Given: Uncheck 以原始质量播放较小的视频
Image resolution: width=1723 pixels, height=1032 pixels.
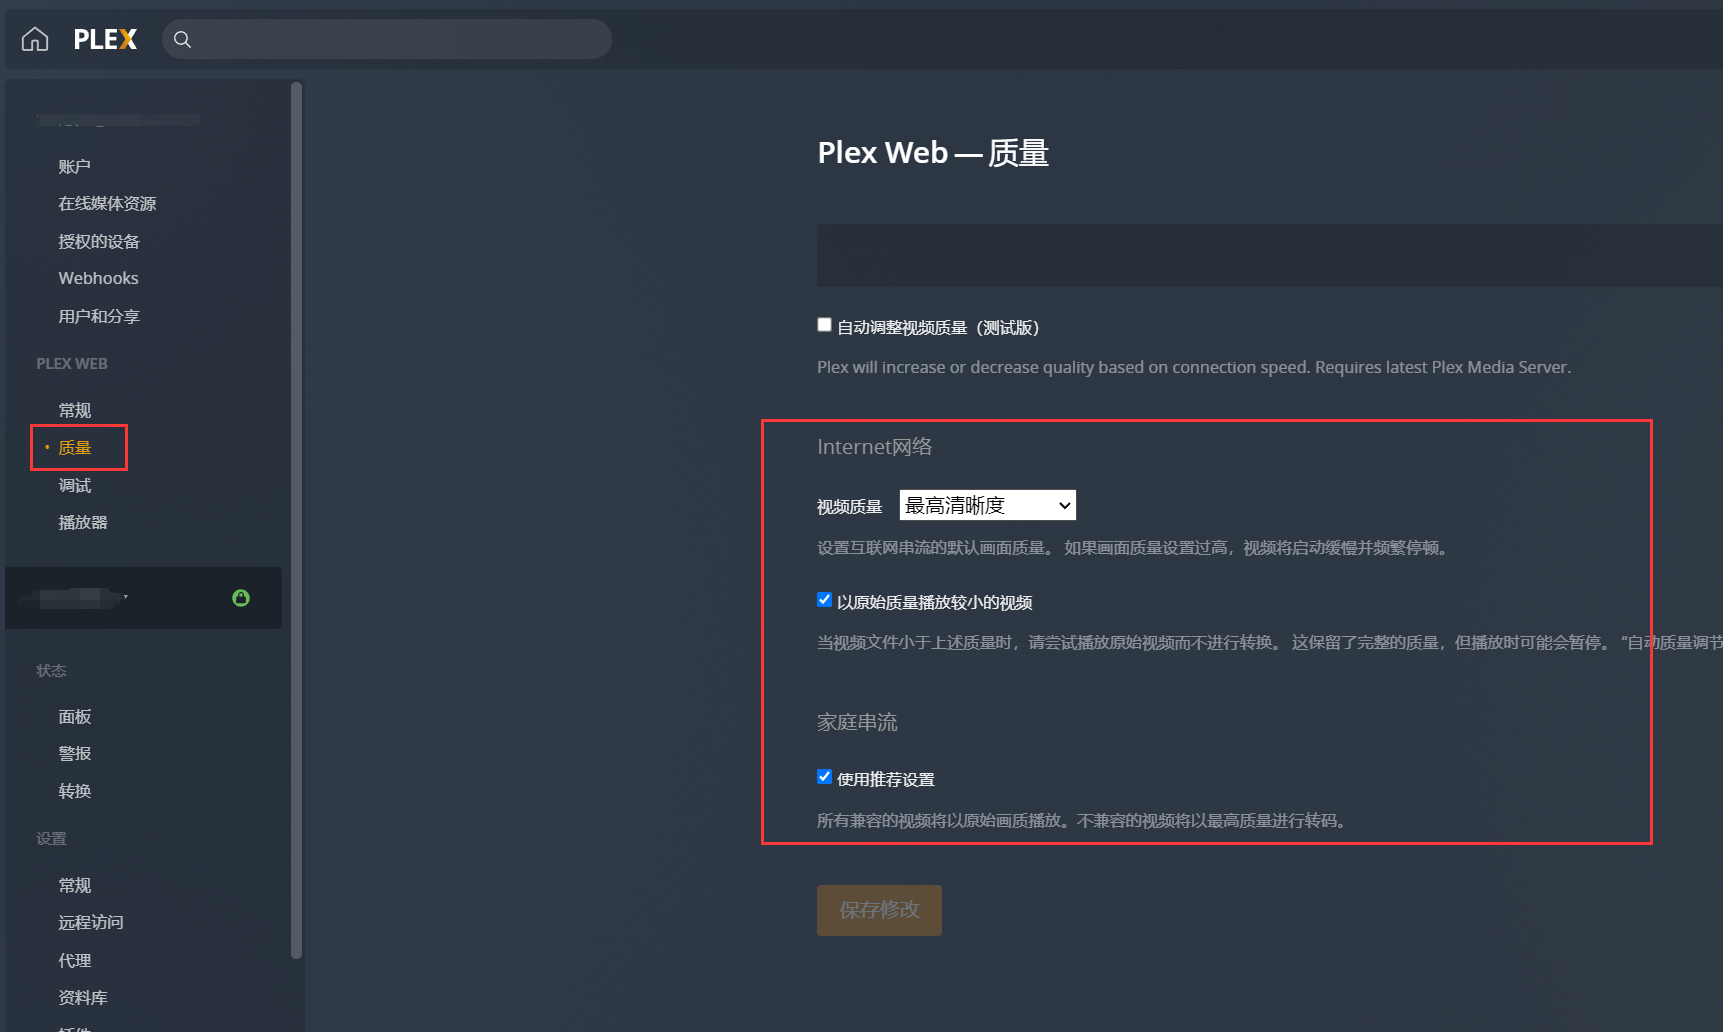Looking at the screenshot, I should click(x=823, y=599).
